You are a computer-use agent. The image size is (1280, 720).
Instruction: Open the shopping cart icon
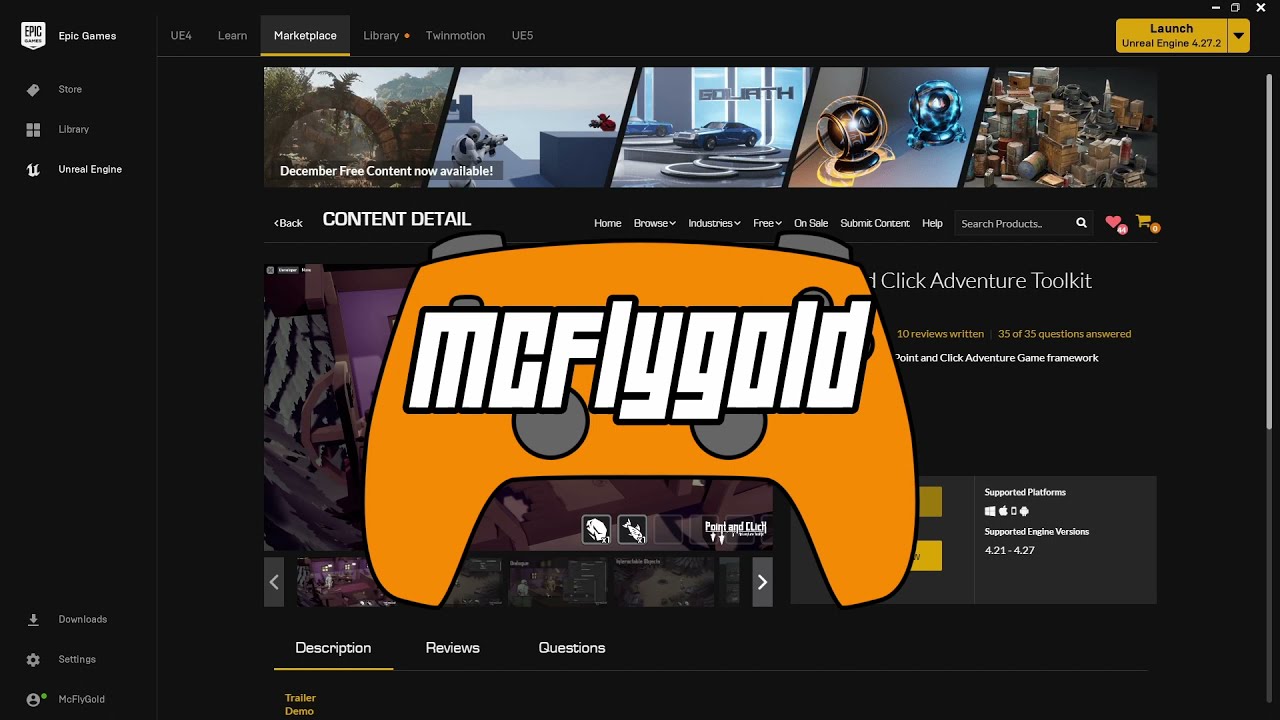(1144, 222)
